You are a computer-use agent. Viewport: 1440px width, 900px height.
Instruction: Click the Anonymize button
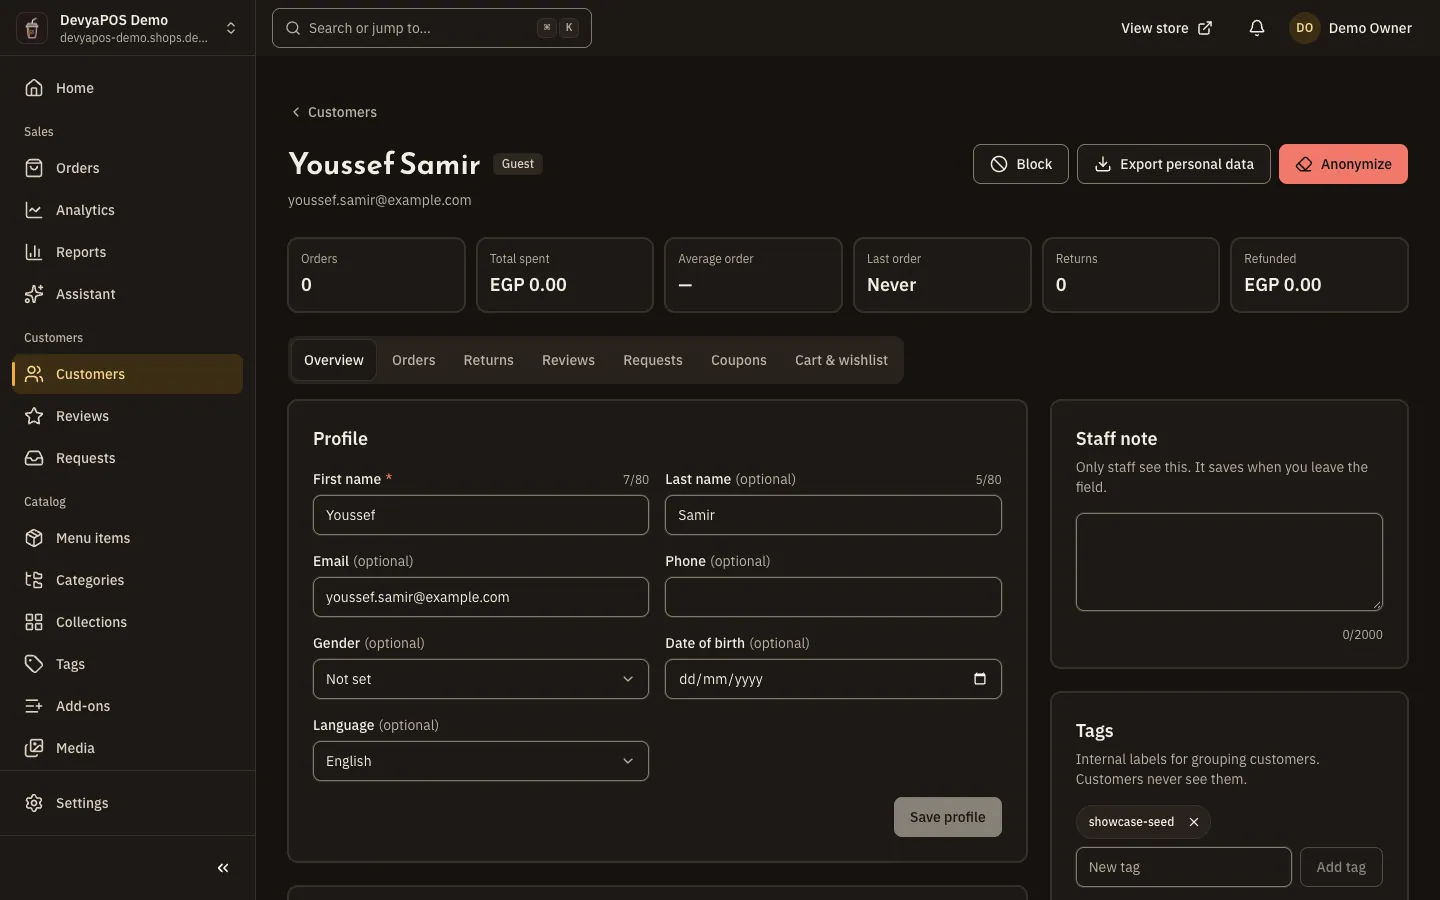1343,164
